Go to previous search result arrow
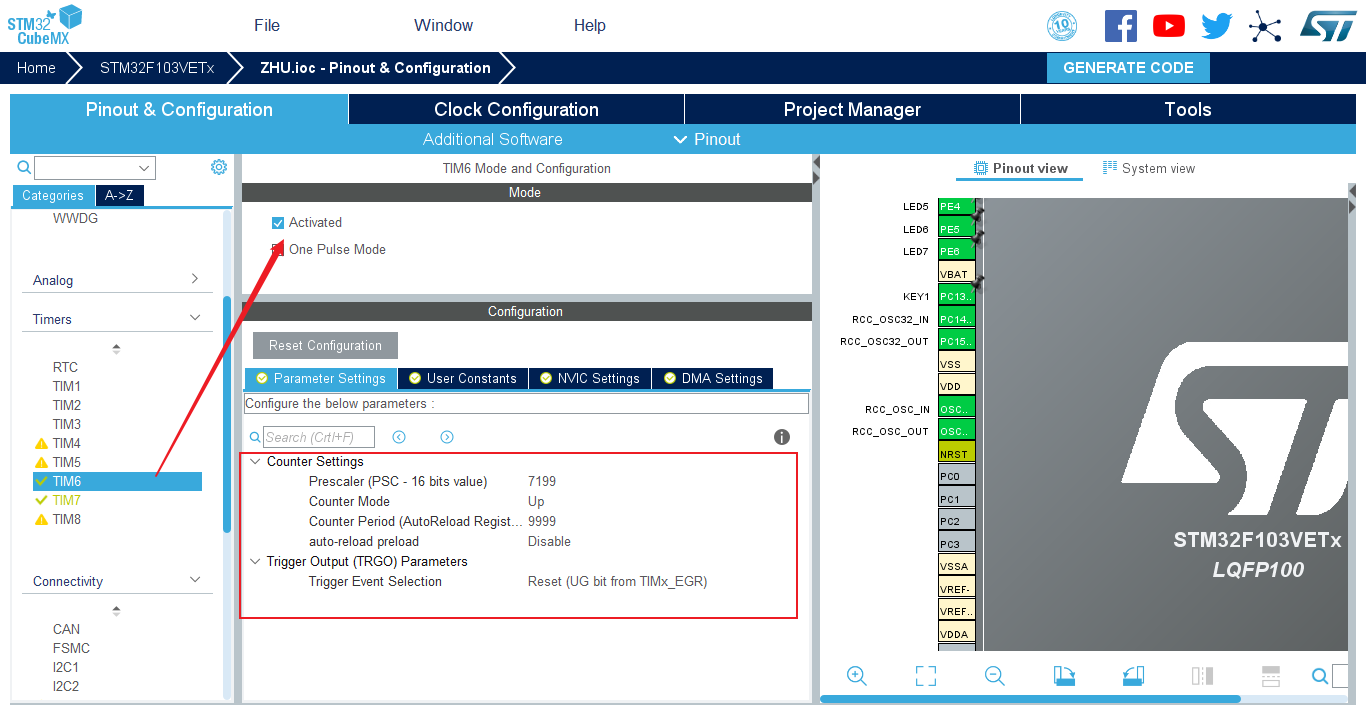This screenshot has height=715, width=1366. (399, 437)
